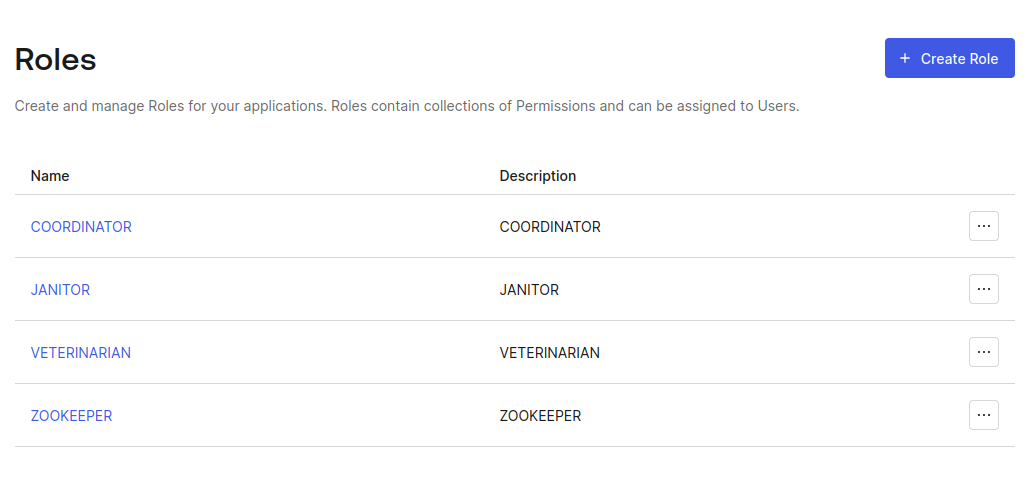The width and height of the screenshot is (1032, 496).
Task: Click the ZOOKEEPER description cell text
Action: click(540, 416)
